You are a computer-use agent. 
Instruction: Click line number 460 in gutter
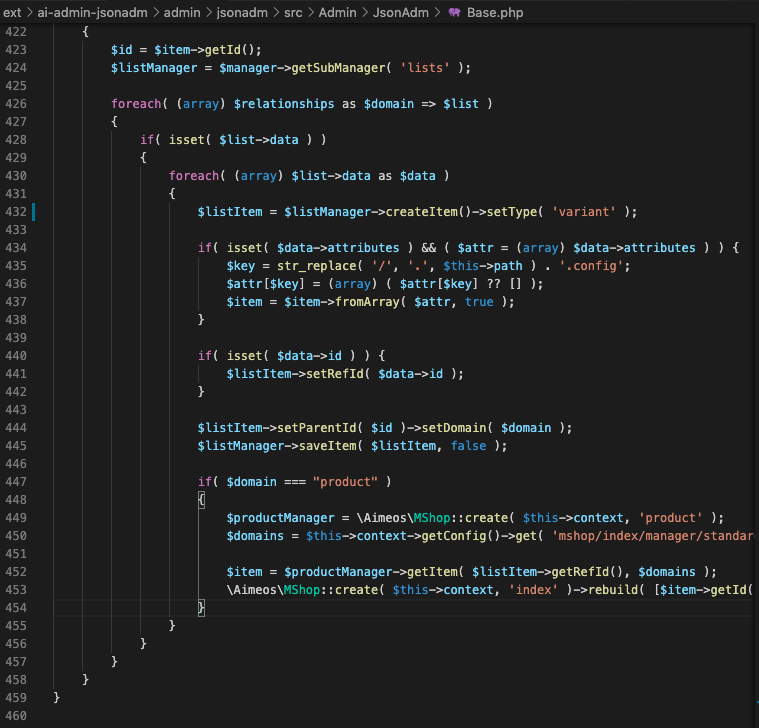(x=16, y=716)
